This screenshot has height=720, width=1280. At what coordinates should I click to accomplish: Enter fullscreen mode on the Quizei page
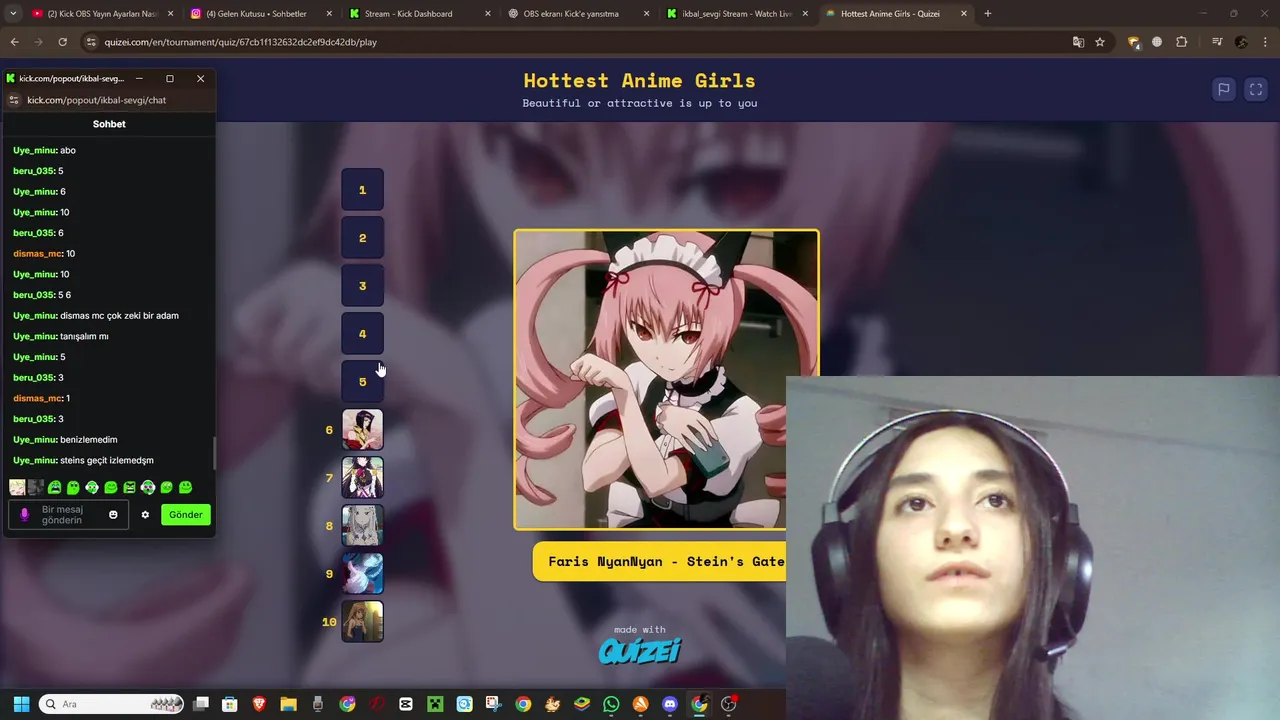click(1256, 89)
